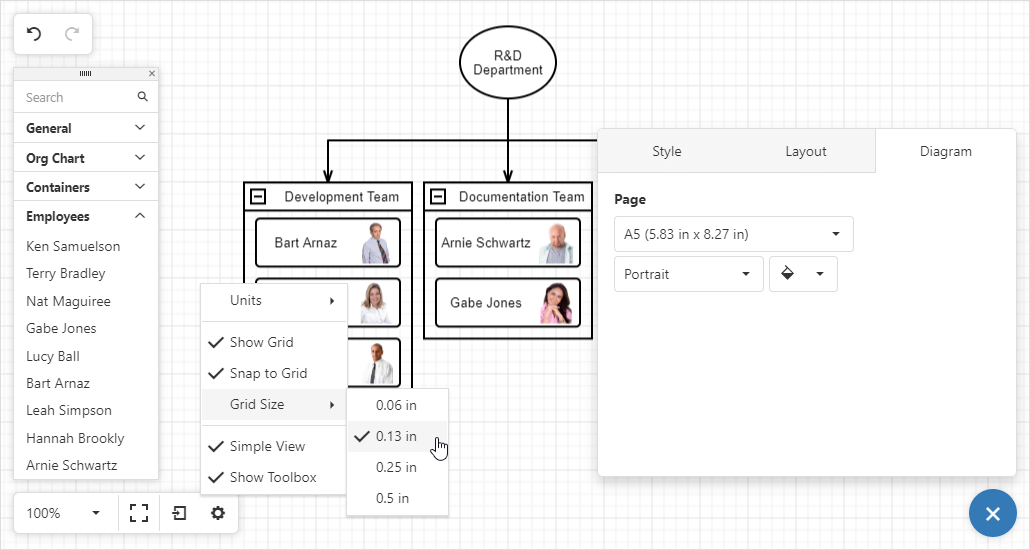
Task: Switch to the Layout tab
Action: click(x=805, y=151)
